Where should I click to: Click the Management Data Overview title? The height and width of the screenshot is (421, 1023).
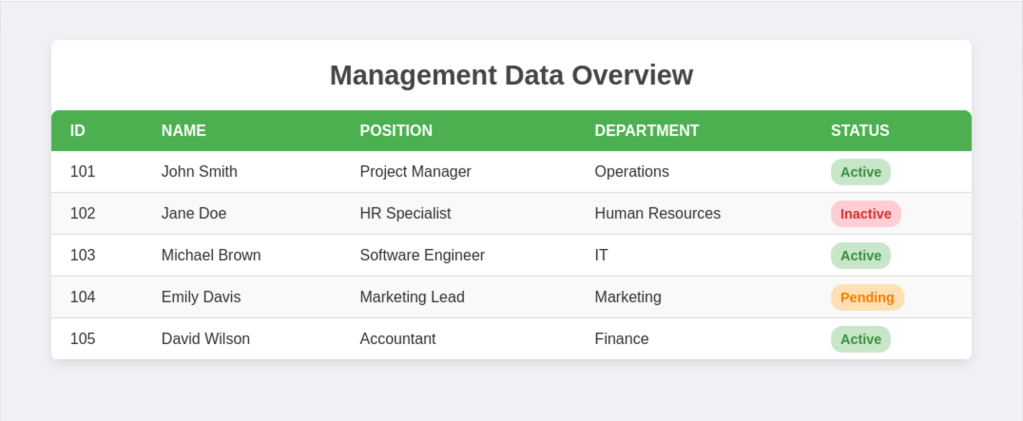tap(511, 76)
